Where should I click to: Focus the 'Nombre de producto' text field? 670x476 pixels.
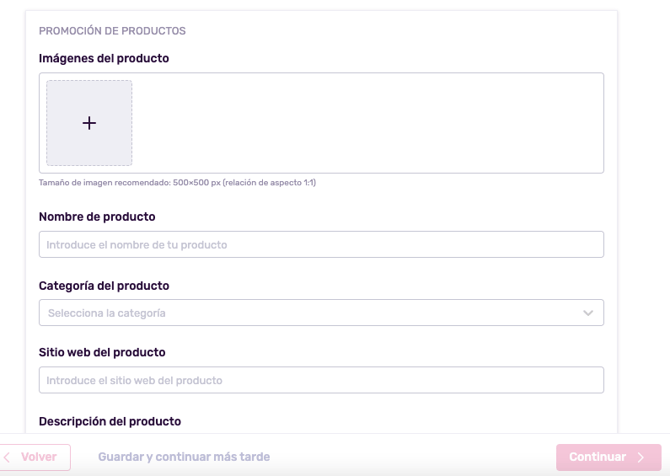tap(320, 245)
